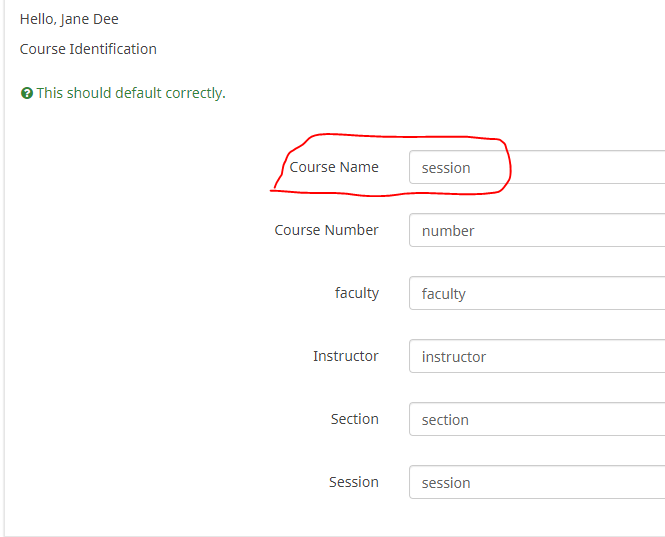This screenshot has height=537, width=665.
Task: Select the faculty text box
Action: click(x=537, y=293)
